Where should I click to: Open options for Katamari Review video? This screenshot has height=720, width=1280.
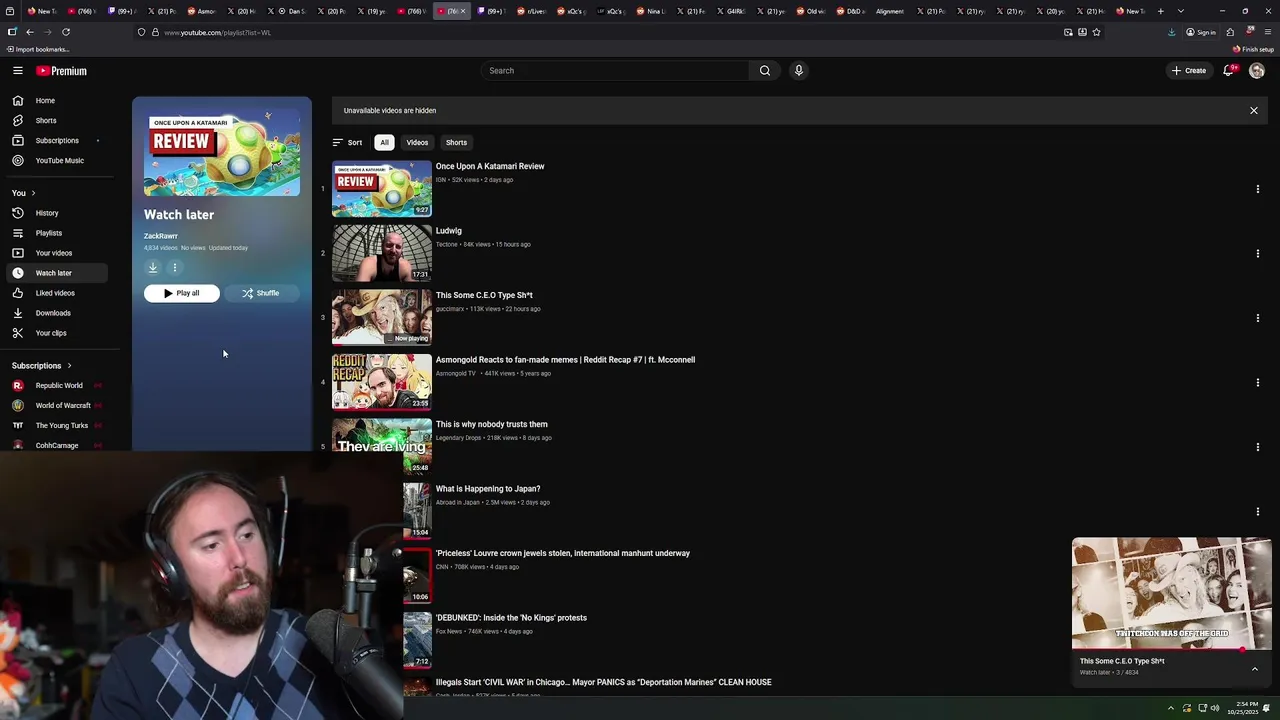pyautogui.click(x=1258, y=189)
